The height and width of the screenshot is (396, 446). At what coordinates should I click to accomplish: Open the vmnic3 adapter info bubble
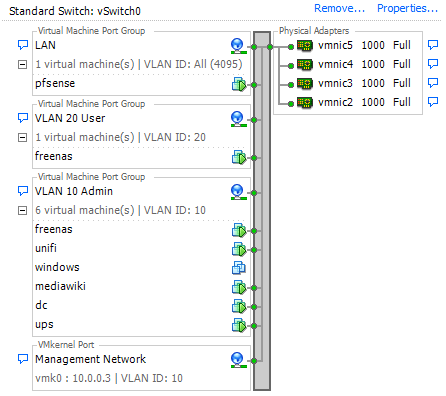433,83
